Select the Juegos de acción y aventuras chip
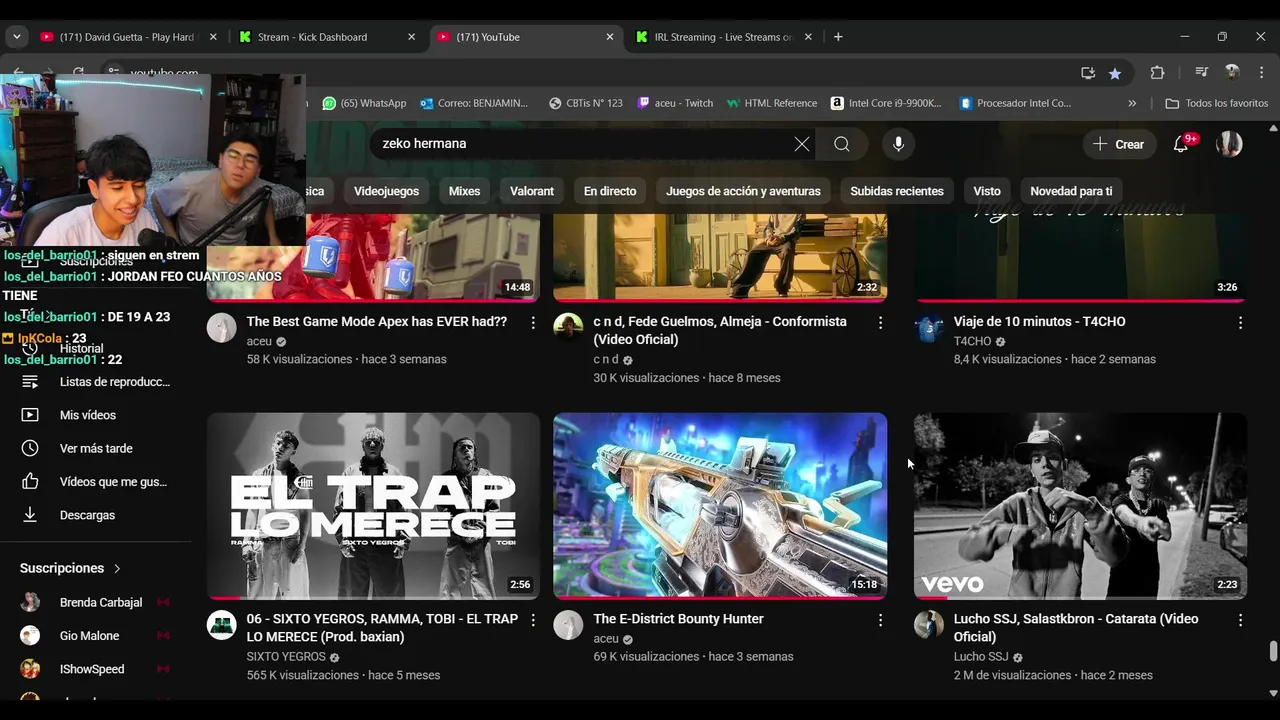 (x=743, y=191)
